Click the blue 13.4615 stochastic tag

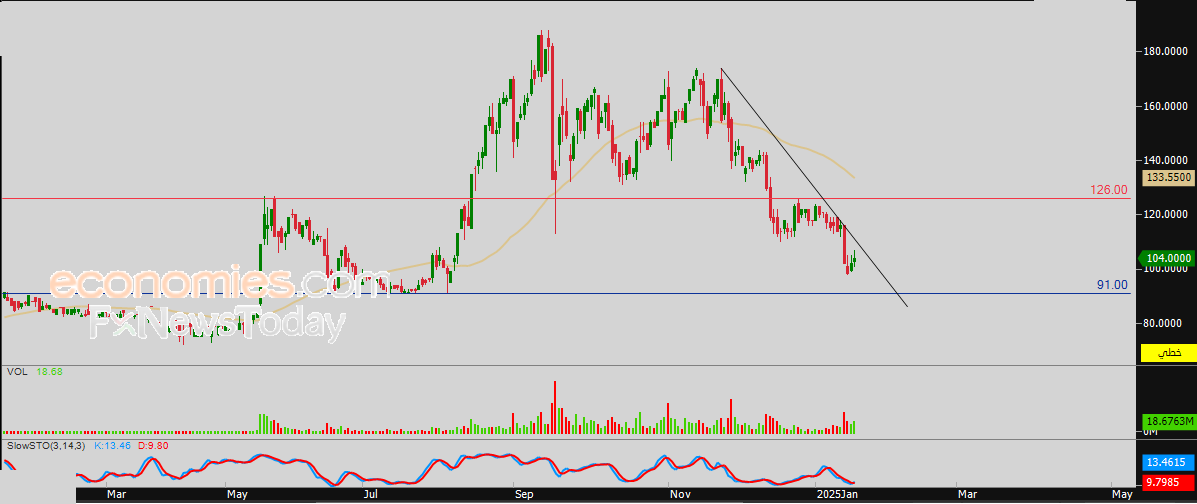click(x=1167, y=462)
